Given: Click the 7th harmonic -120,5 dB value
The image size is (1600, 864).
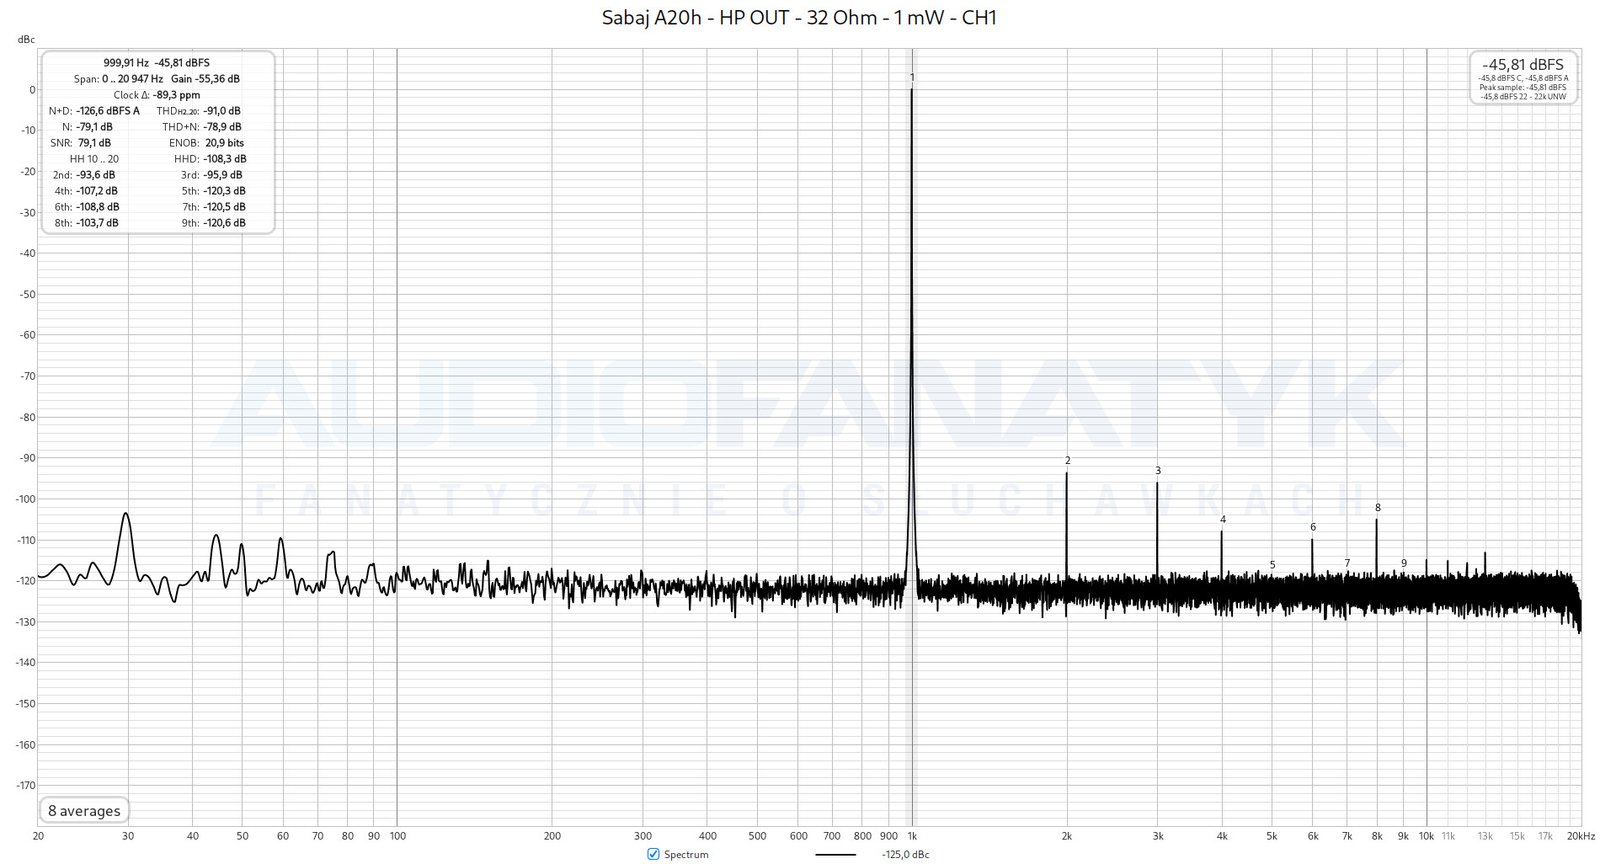Looking at the screenshot, I should point(224,207).
